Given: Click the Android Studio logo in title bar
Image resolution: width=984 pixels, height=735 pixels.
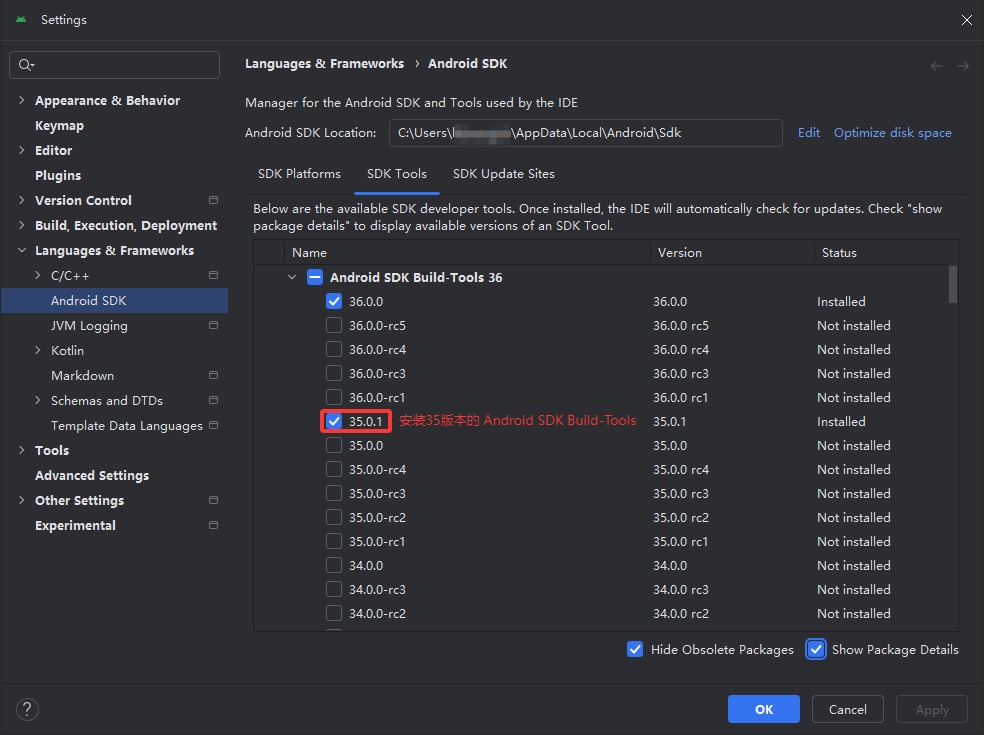Looking at the screenshot, I should click(21, 19).
